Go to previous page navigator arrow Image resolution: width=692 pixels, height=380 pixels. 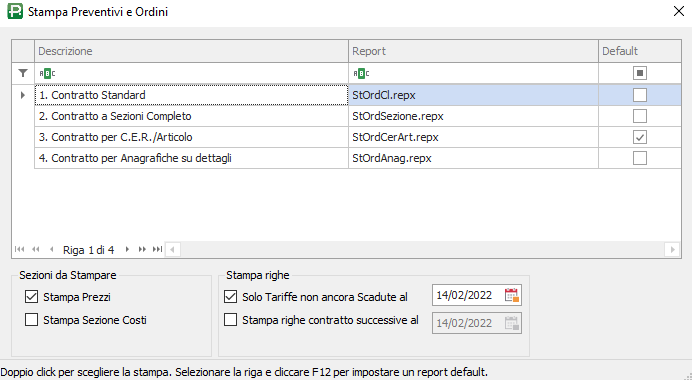point(36,249)
